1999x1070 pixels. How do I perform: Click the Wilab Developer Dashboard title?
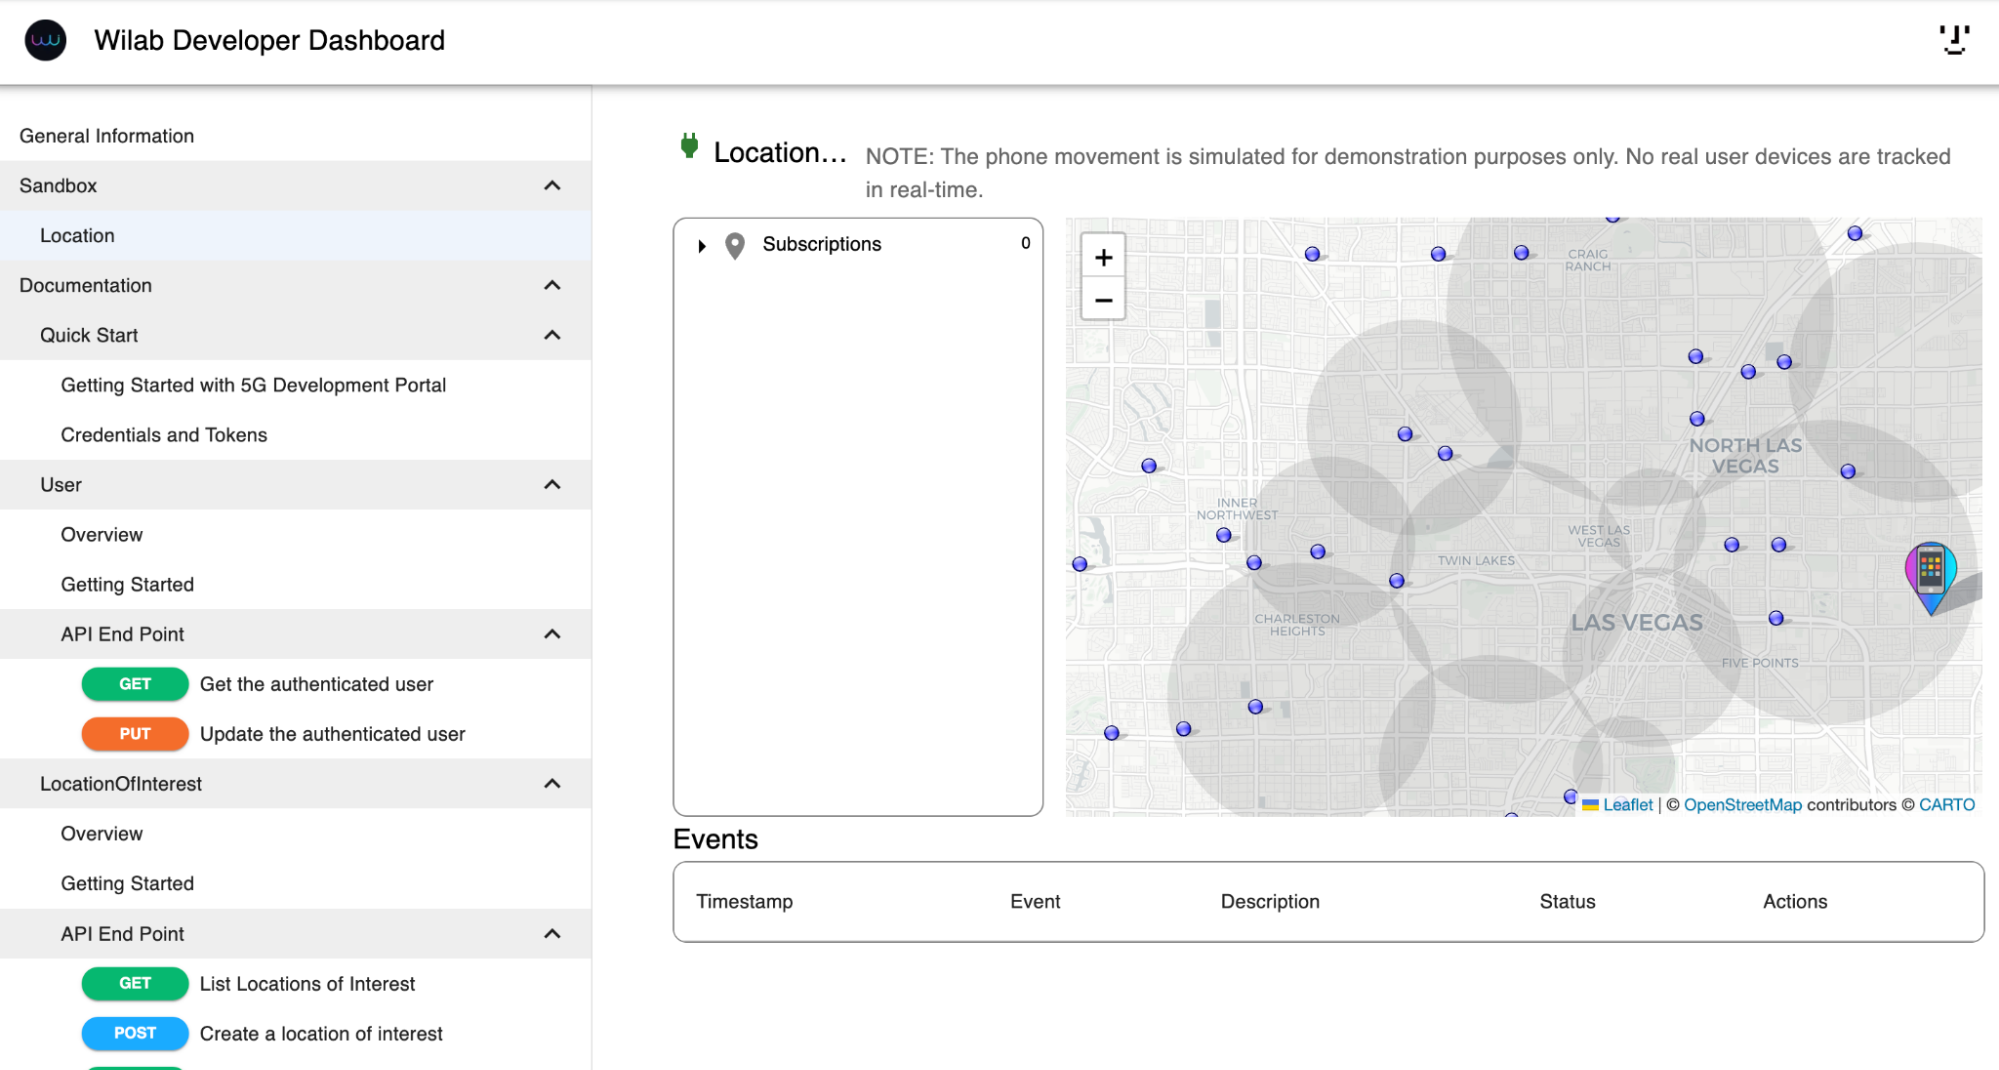269,40
